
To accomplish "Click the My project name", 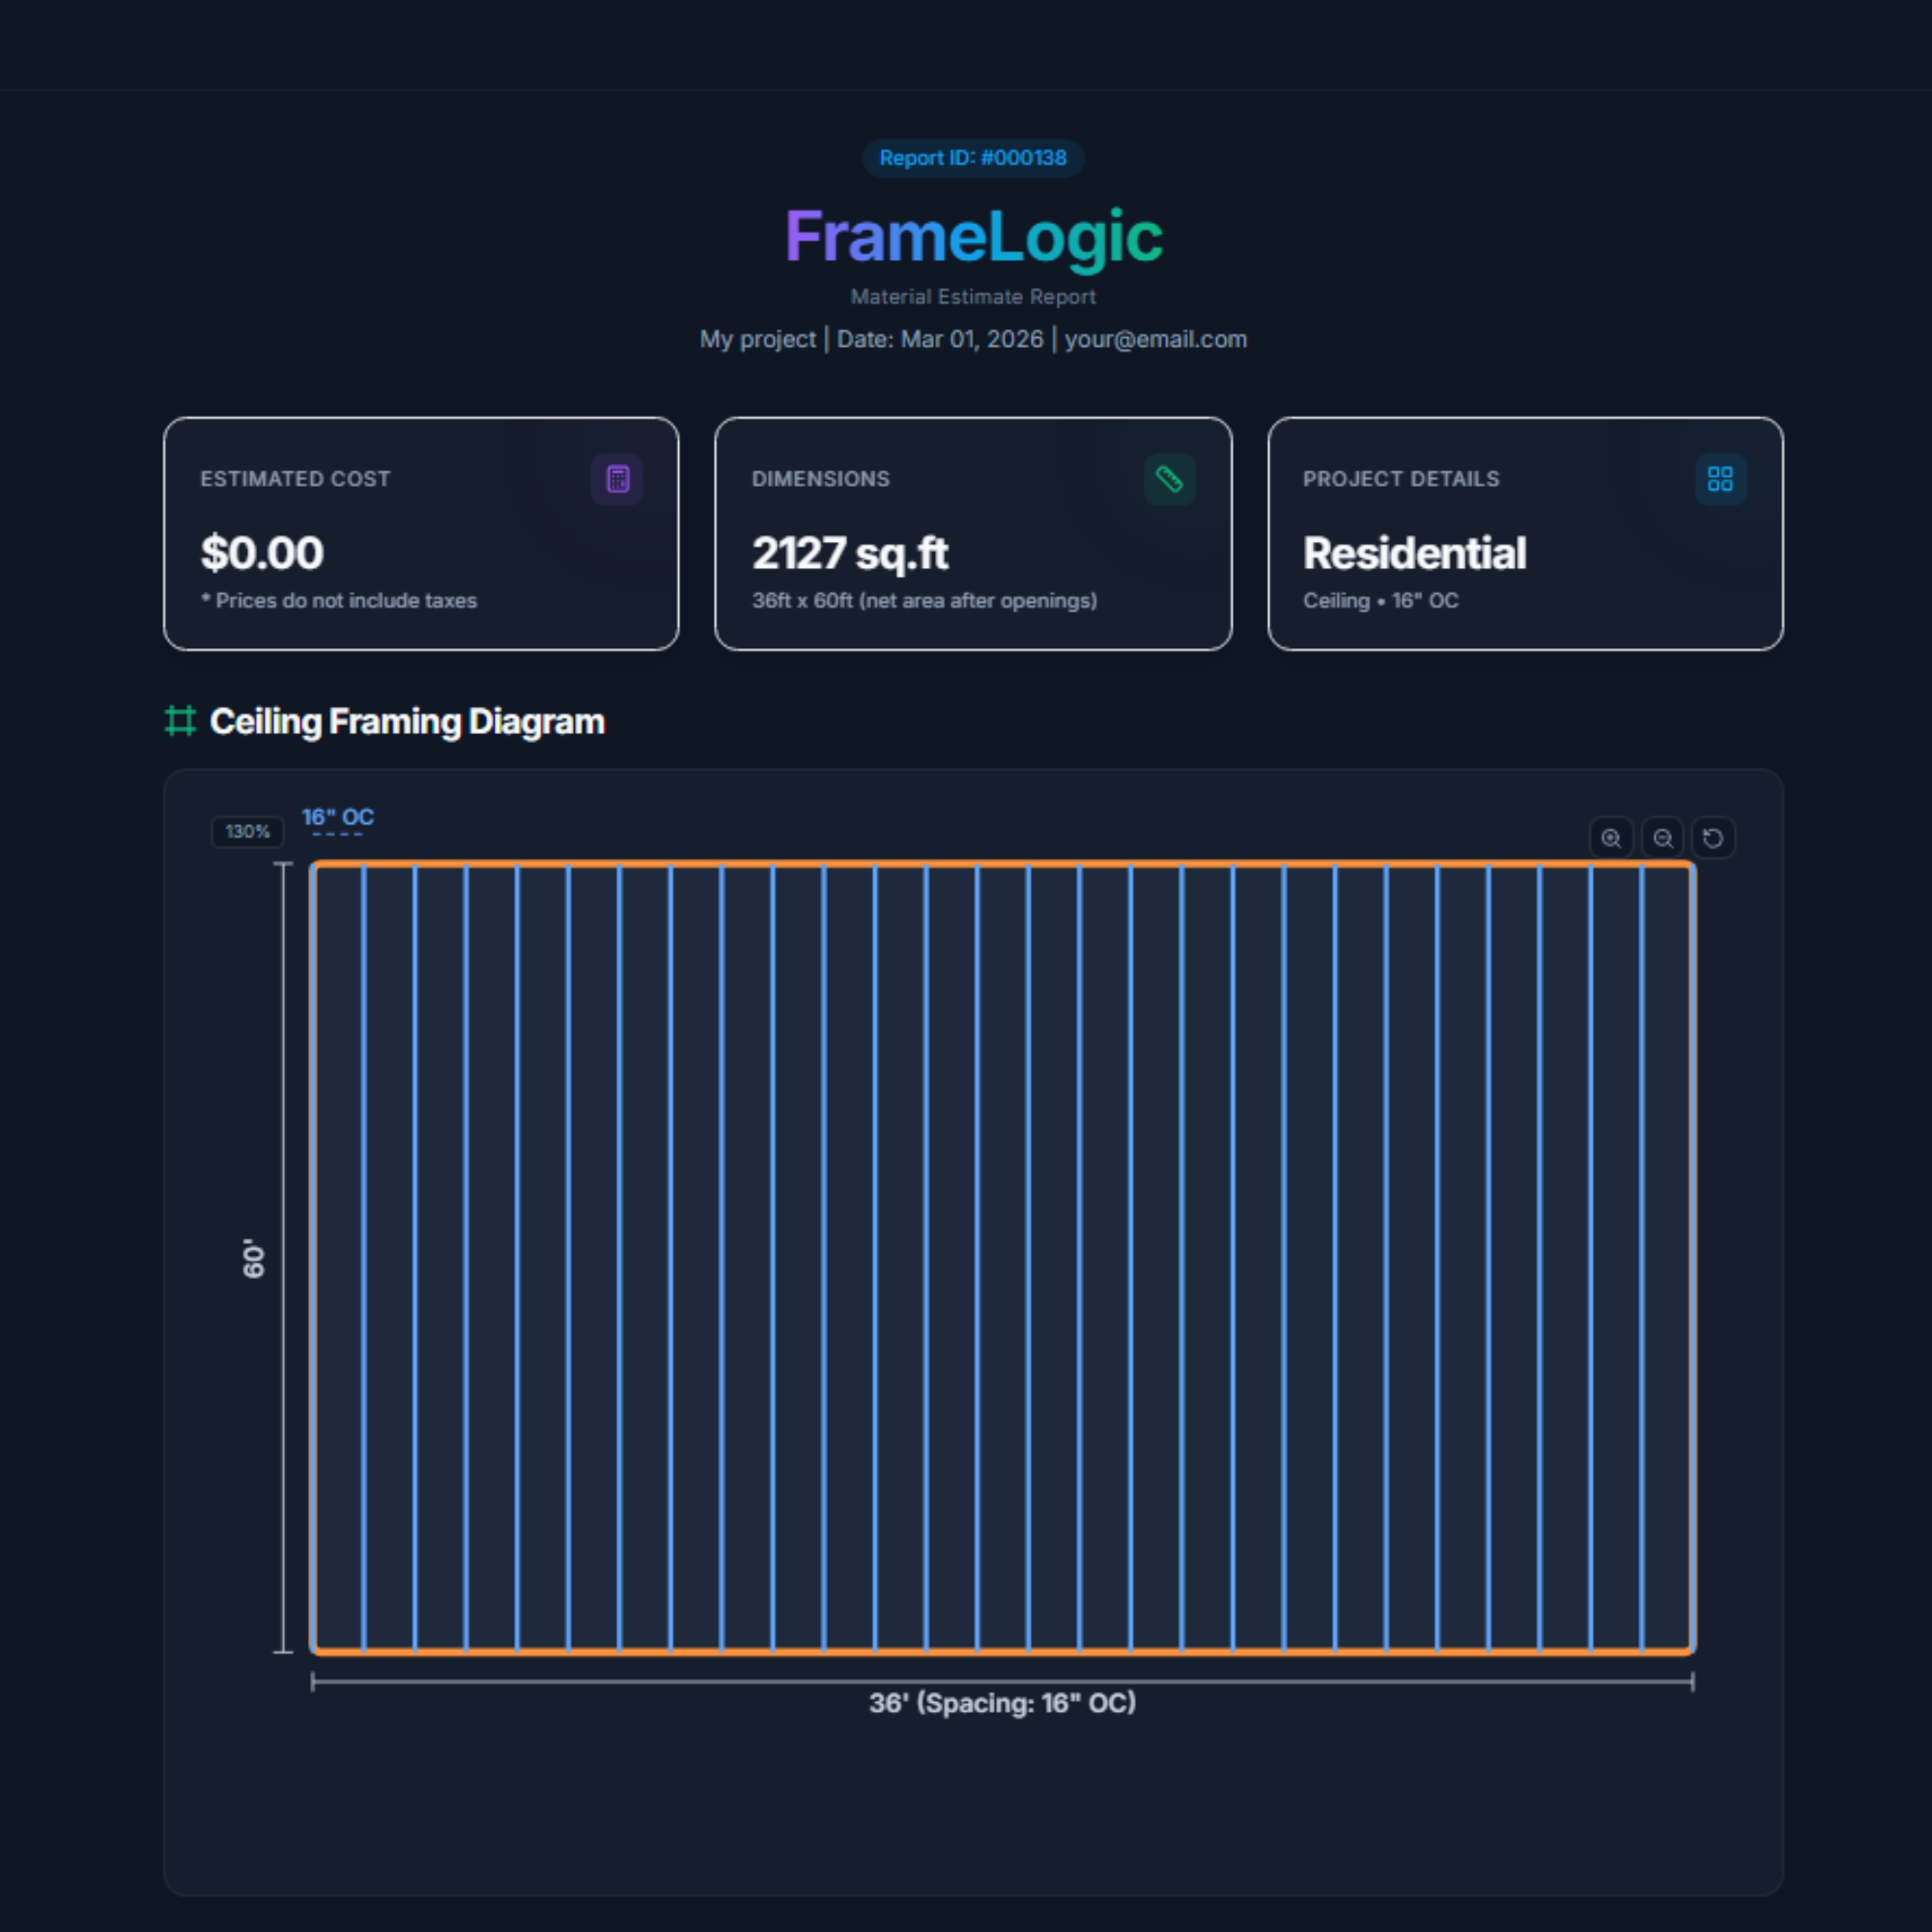I will click(x=758, y=340).
